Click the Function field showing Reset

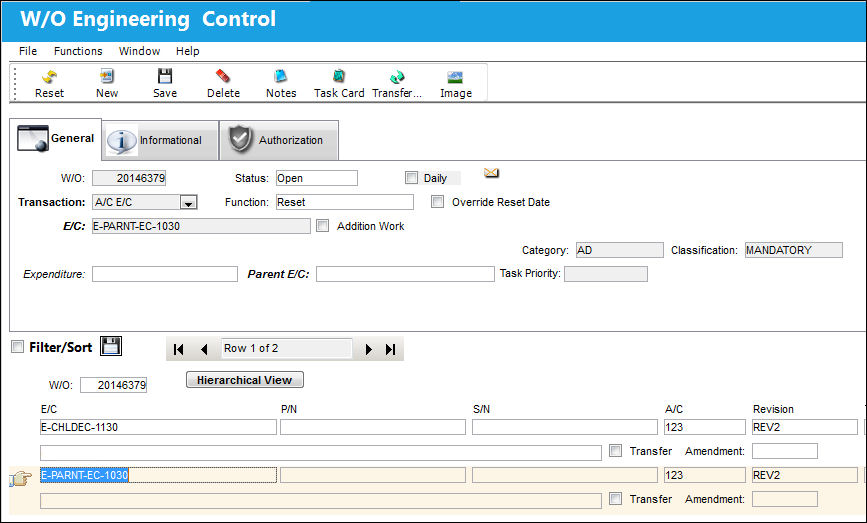pos(344,202)
